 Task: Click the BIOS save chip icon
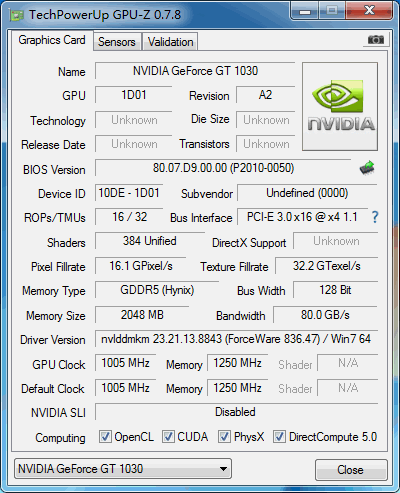click(x=367, y=168)
